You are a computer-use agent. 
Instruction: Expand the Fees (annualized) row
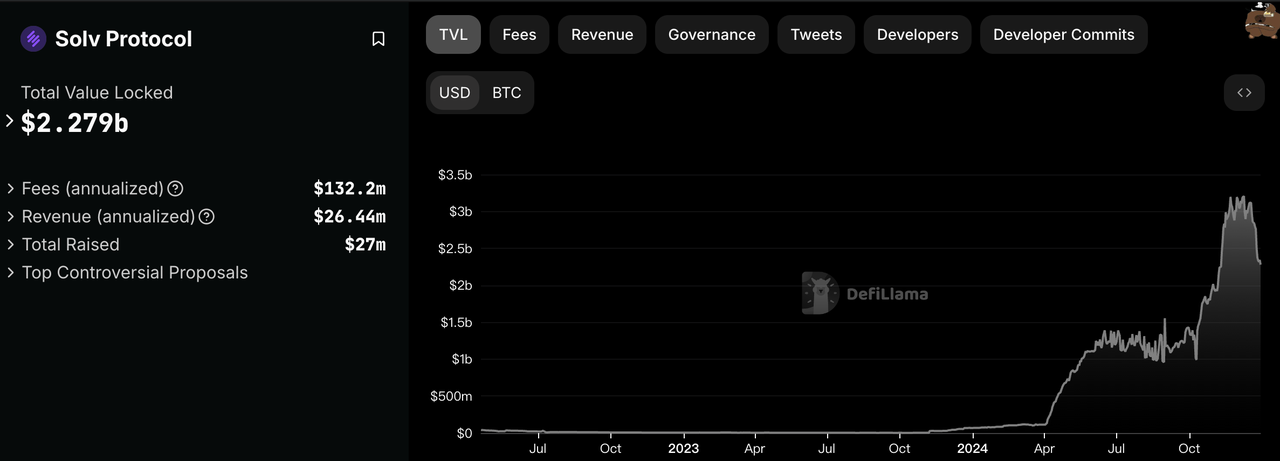coord(11,189)
